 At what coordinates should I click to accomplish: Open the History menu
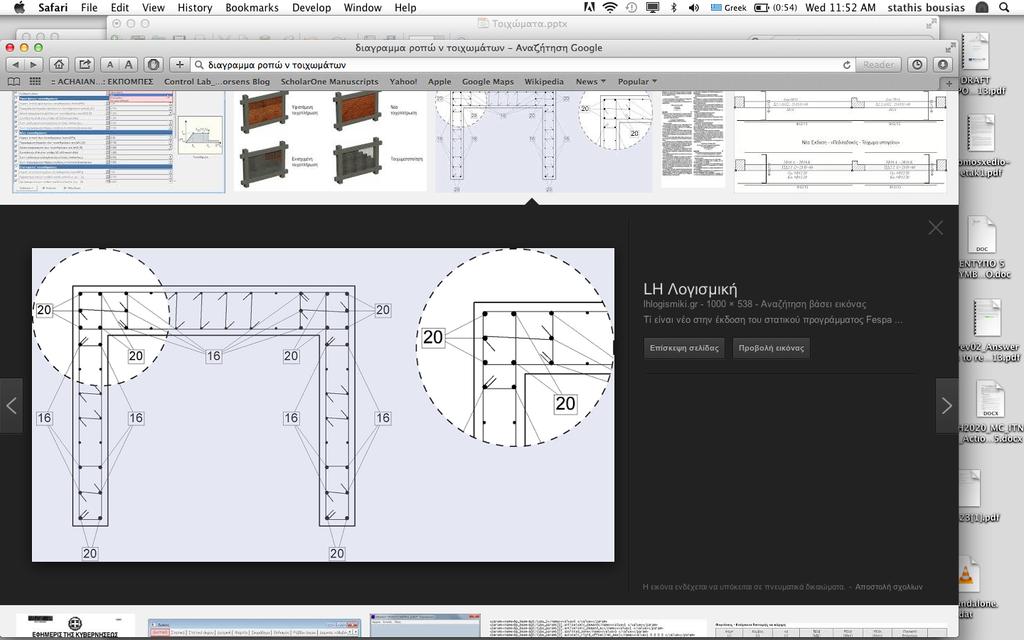pyautogui.click(x=195, y=8)
